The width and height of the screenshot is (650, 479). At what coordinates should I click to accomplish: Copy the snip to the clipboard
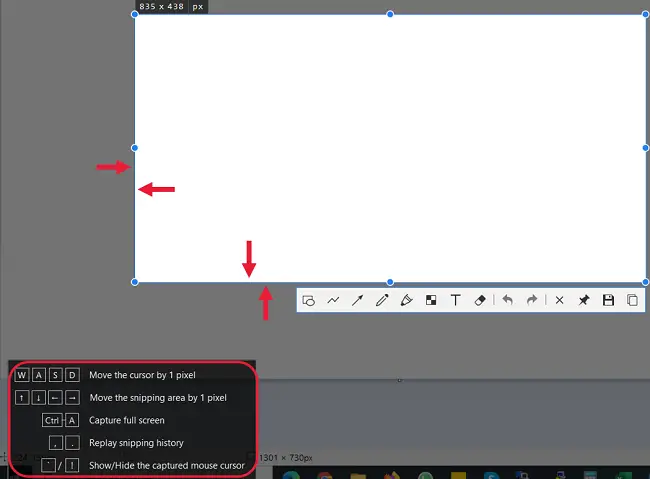[x=632, y=300]
